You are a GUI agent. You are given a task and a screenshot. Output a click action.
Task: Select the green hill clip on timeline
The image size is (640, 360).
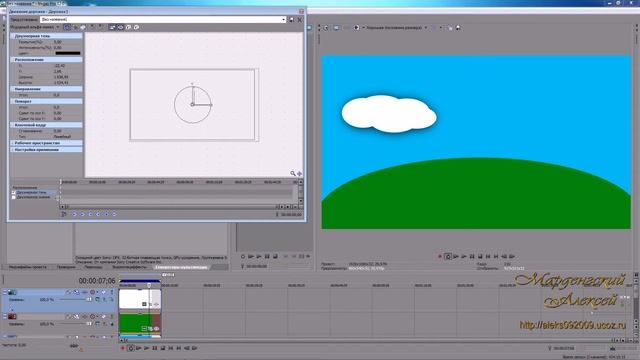140,323
